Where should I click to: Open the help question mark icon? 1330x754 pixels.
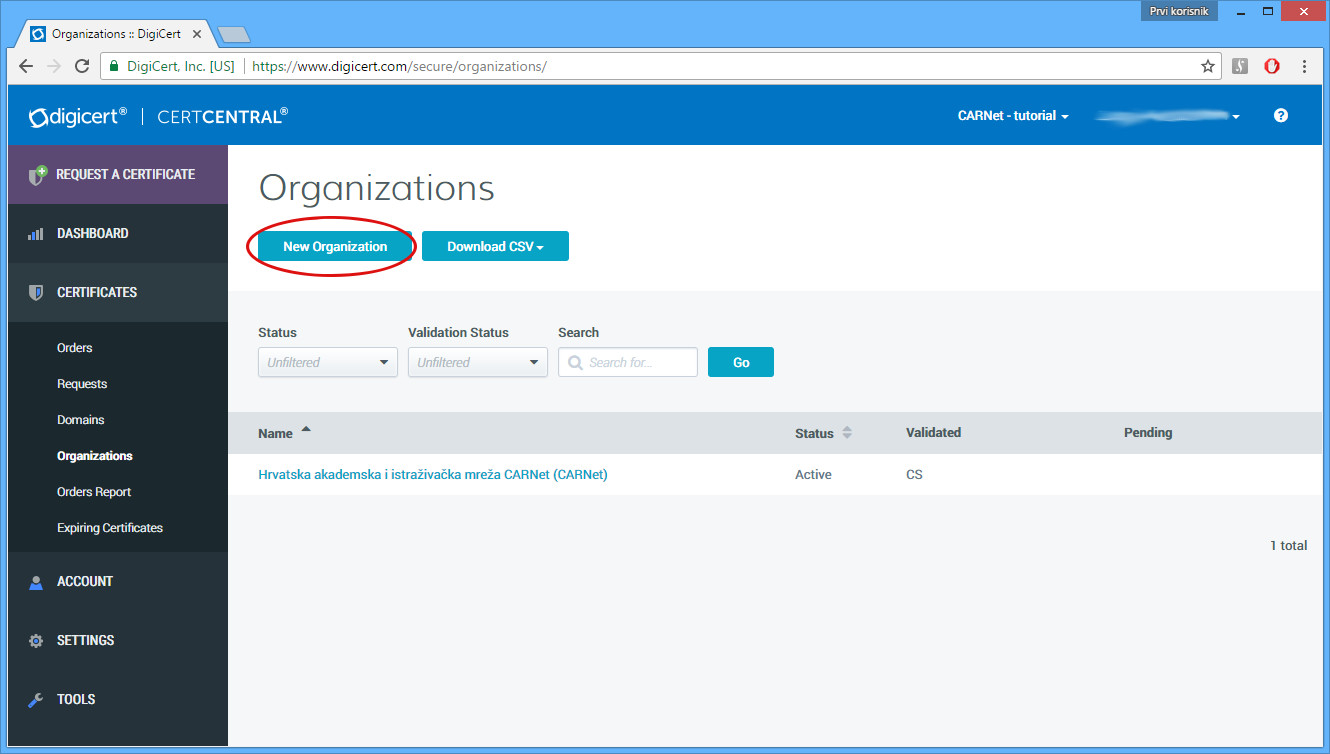[x=1281, y=115]
